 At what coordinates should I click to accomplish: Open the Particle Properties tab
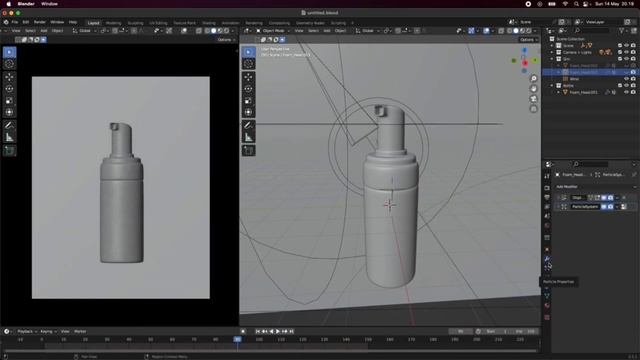click(547, 268)
